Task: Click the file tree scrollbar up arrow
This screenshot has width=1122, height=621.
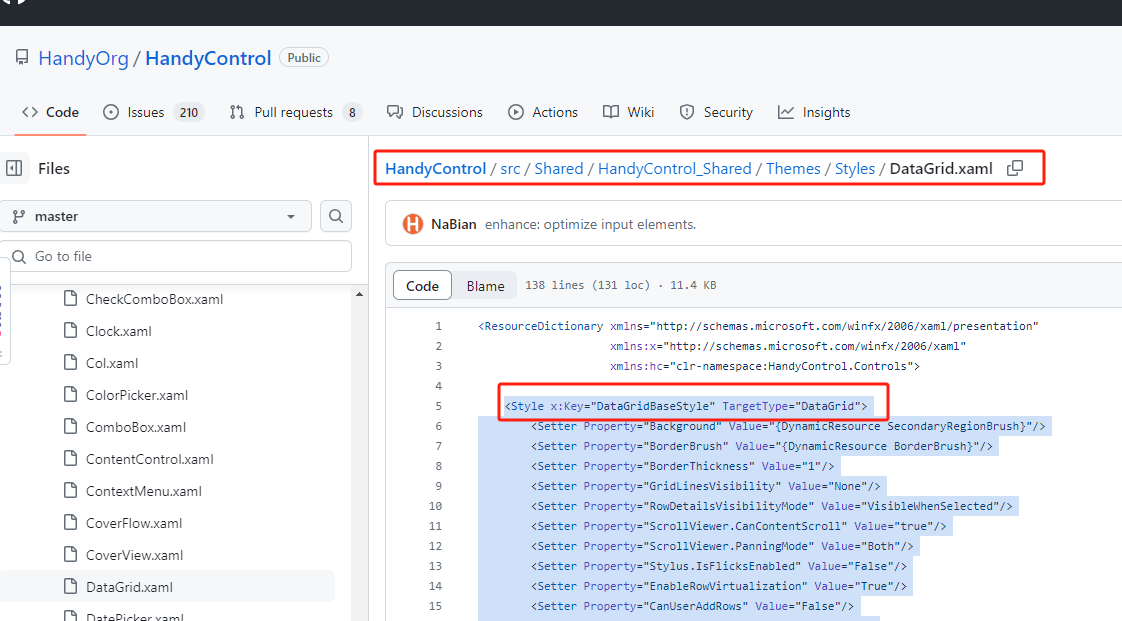Action: (359, 294)
